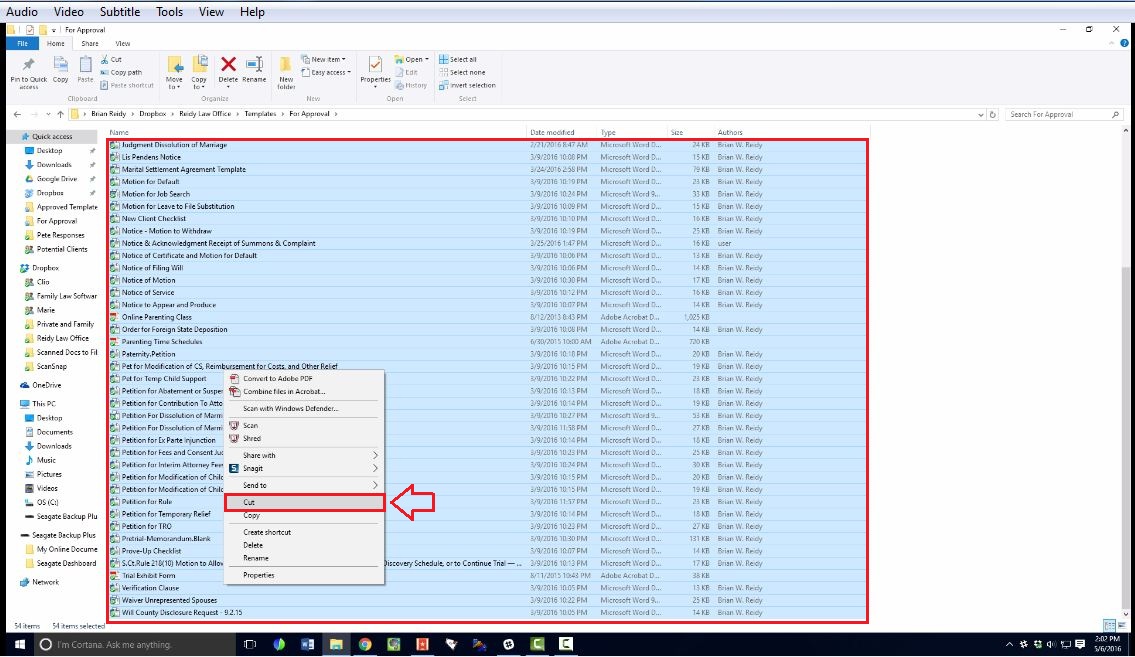Click the Rename icon in Organize group
Viewport: 1135px width, 657px height.
click(254, 64)
